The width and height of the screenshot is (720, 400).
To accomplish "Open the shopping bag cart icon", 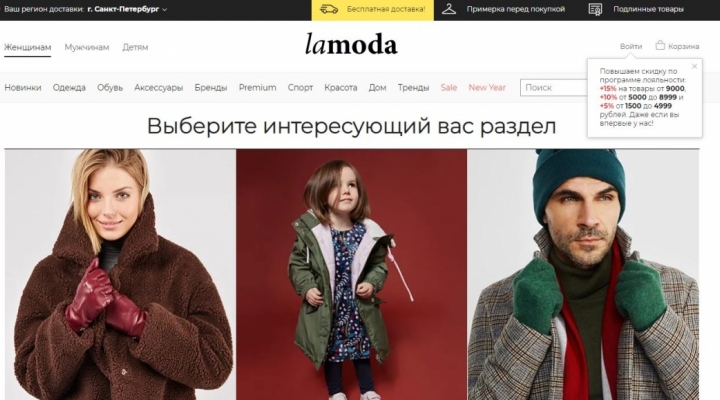I will click(x=660, y=45).
